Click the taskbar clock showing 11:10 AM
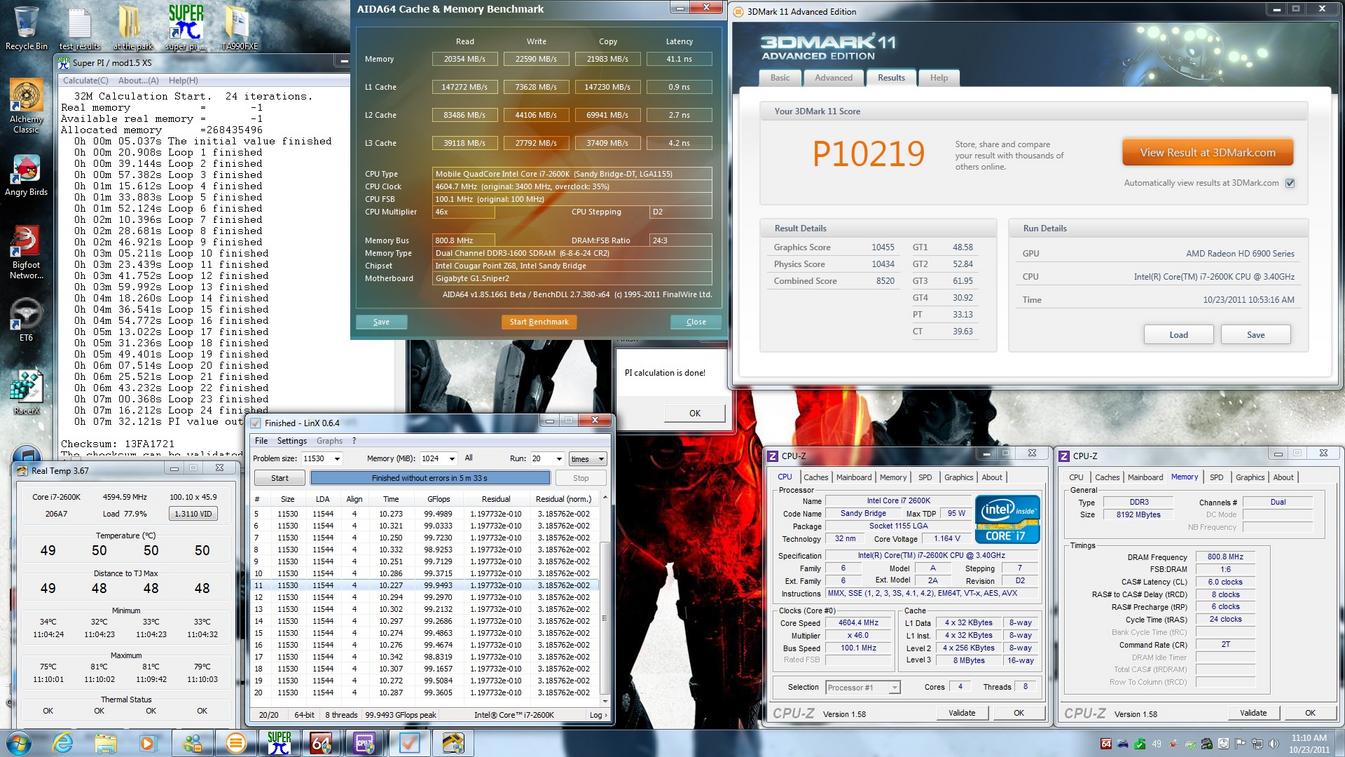 (x=1309, y=743)
